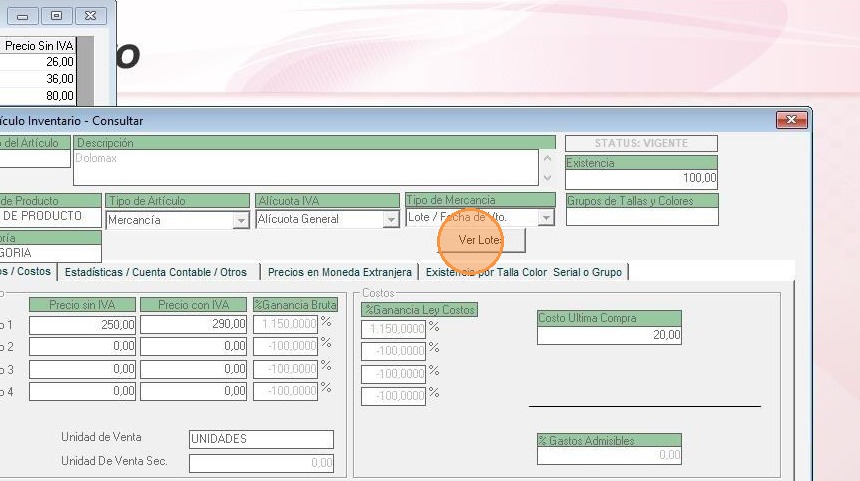
Task: Click the Existencia field showing 100,00
Action: (x=641, y=178)
